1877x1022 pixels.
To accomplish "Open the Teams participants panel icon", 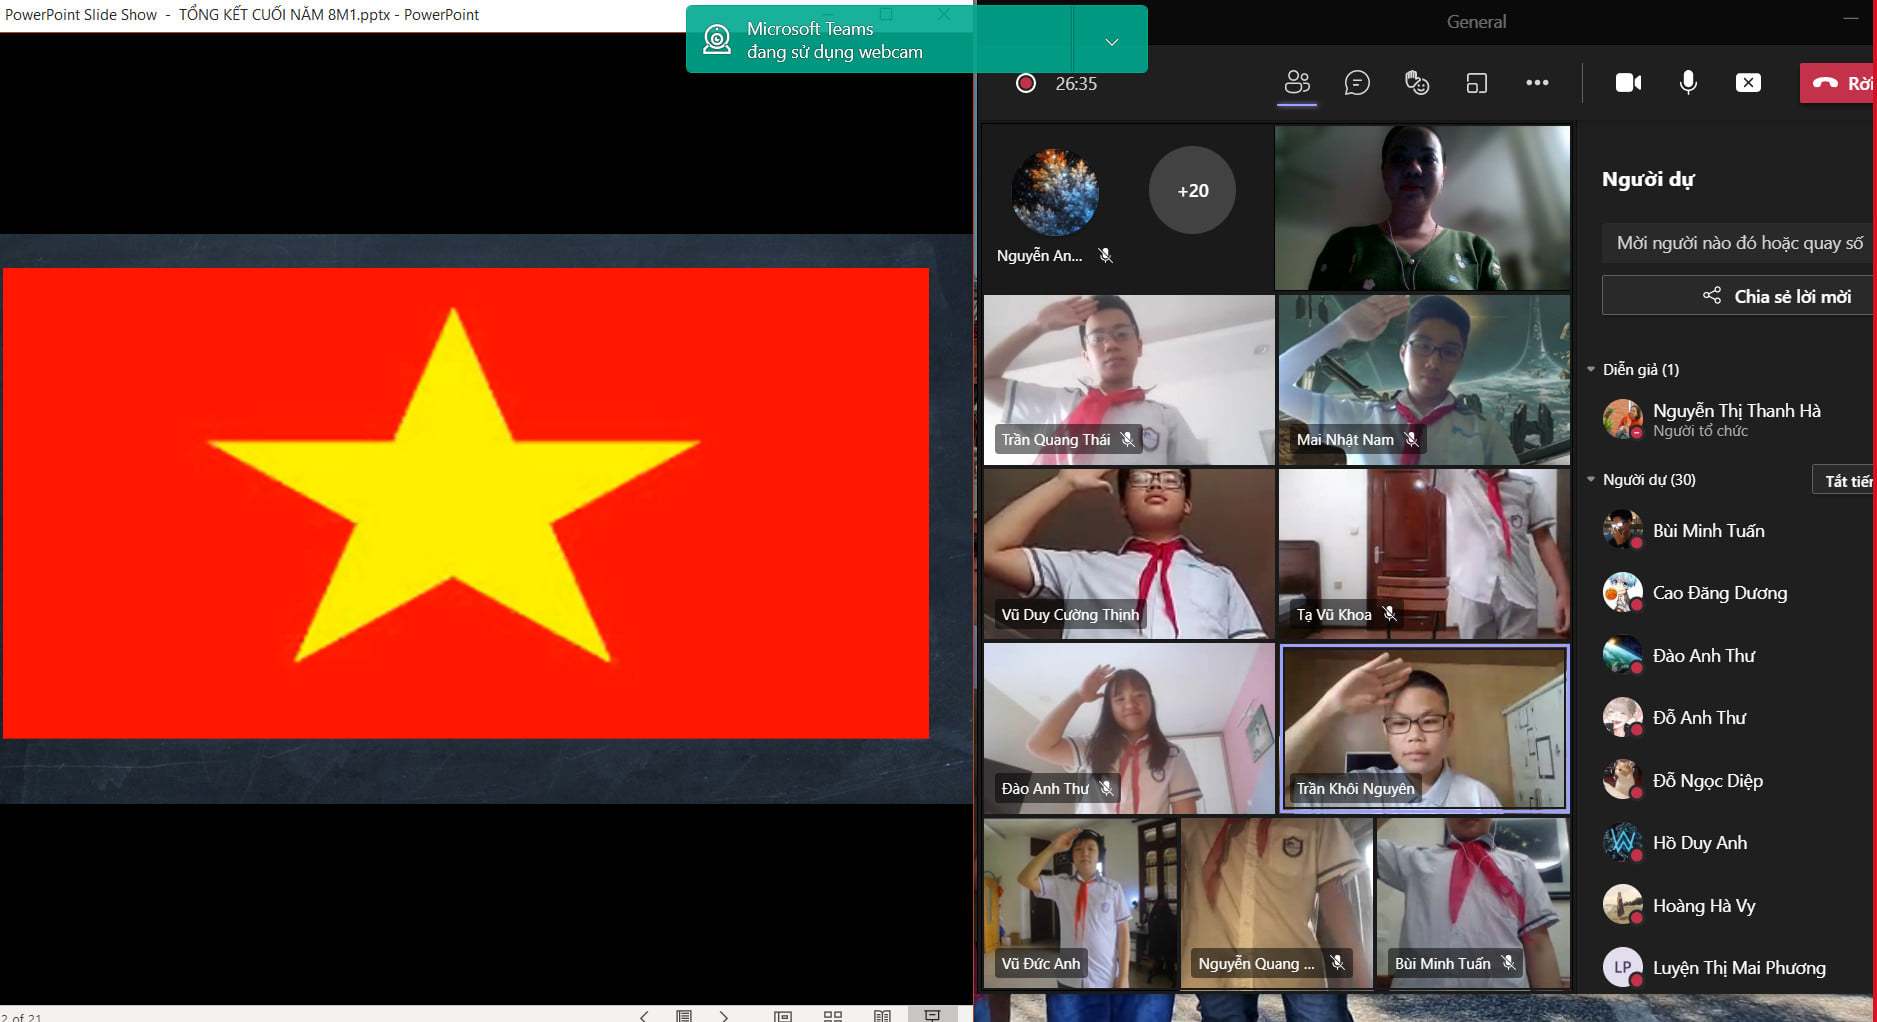I will pos(1297,83).
